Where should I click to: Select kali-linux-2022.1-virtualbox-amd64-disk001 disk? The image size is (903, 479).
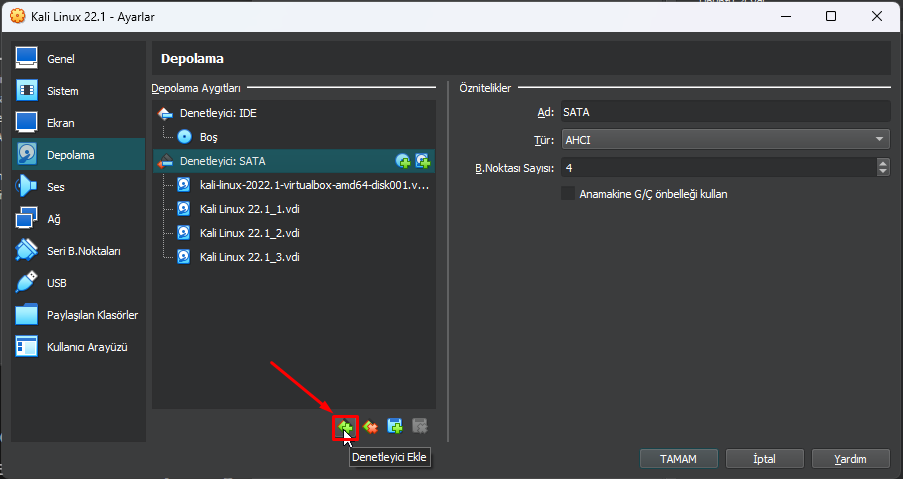pyautogui.click(x=294, y=185)
